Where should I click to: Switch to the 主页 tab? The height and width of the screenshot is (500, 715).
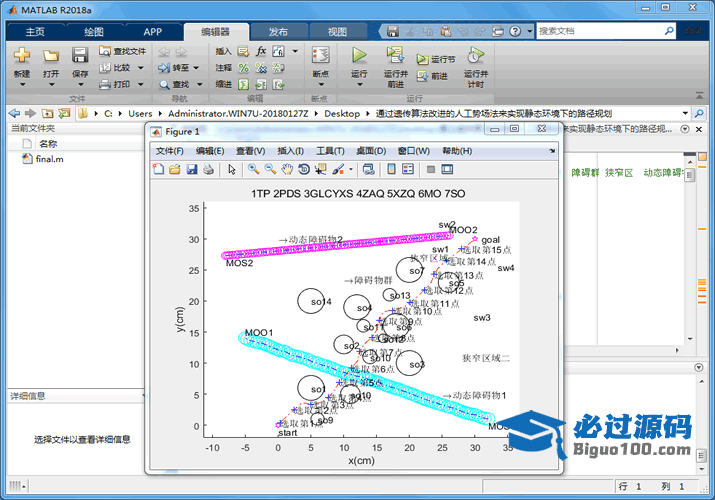[35, 31]
